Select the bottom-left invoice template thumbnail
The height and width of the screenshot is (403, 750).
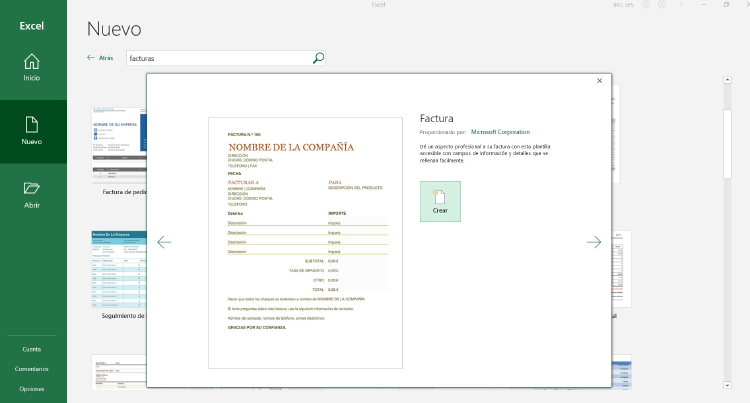point(119,372)
